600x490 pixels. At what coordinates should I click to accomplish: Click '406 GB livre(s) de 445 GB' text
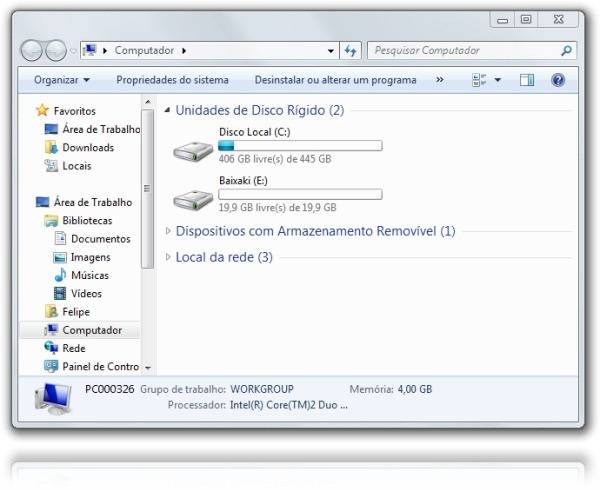point(275,159)
